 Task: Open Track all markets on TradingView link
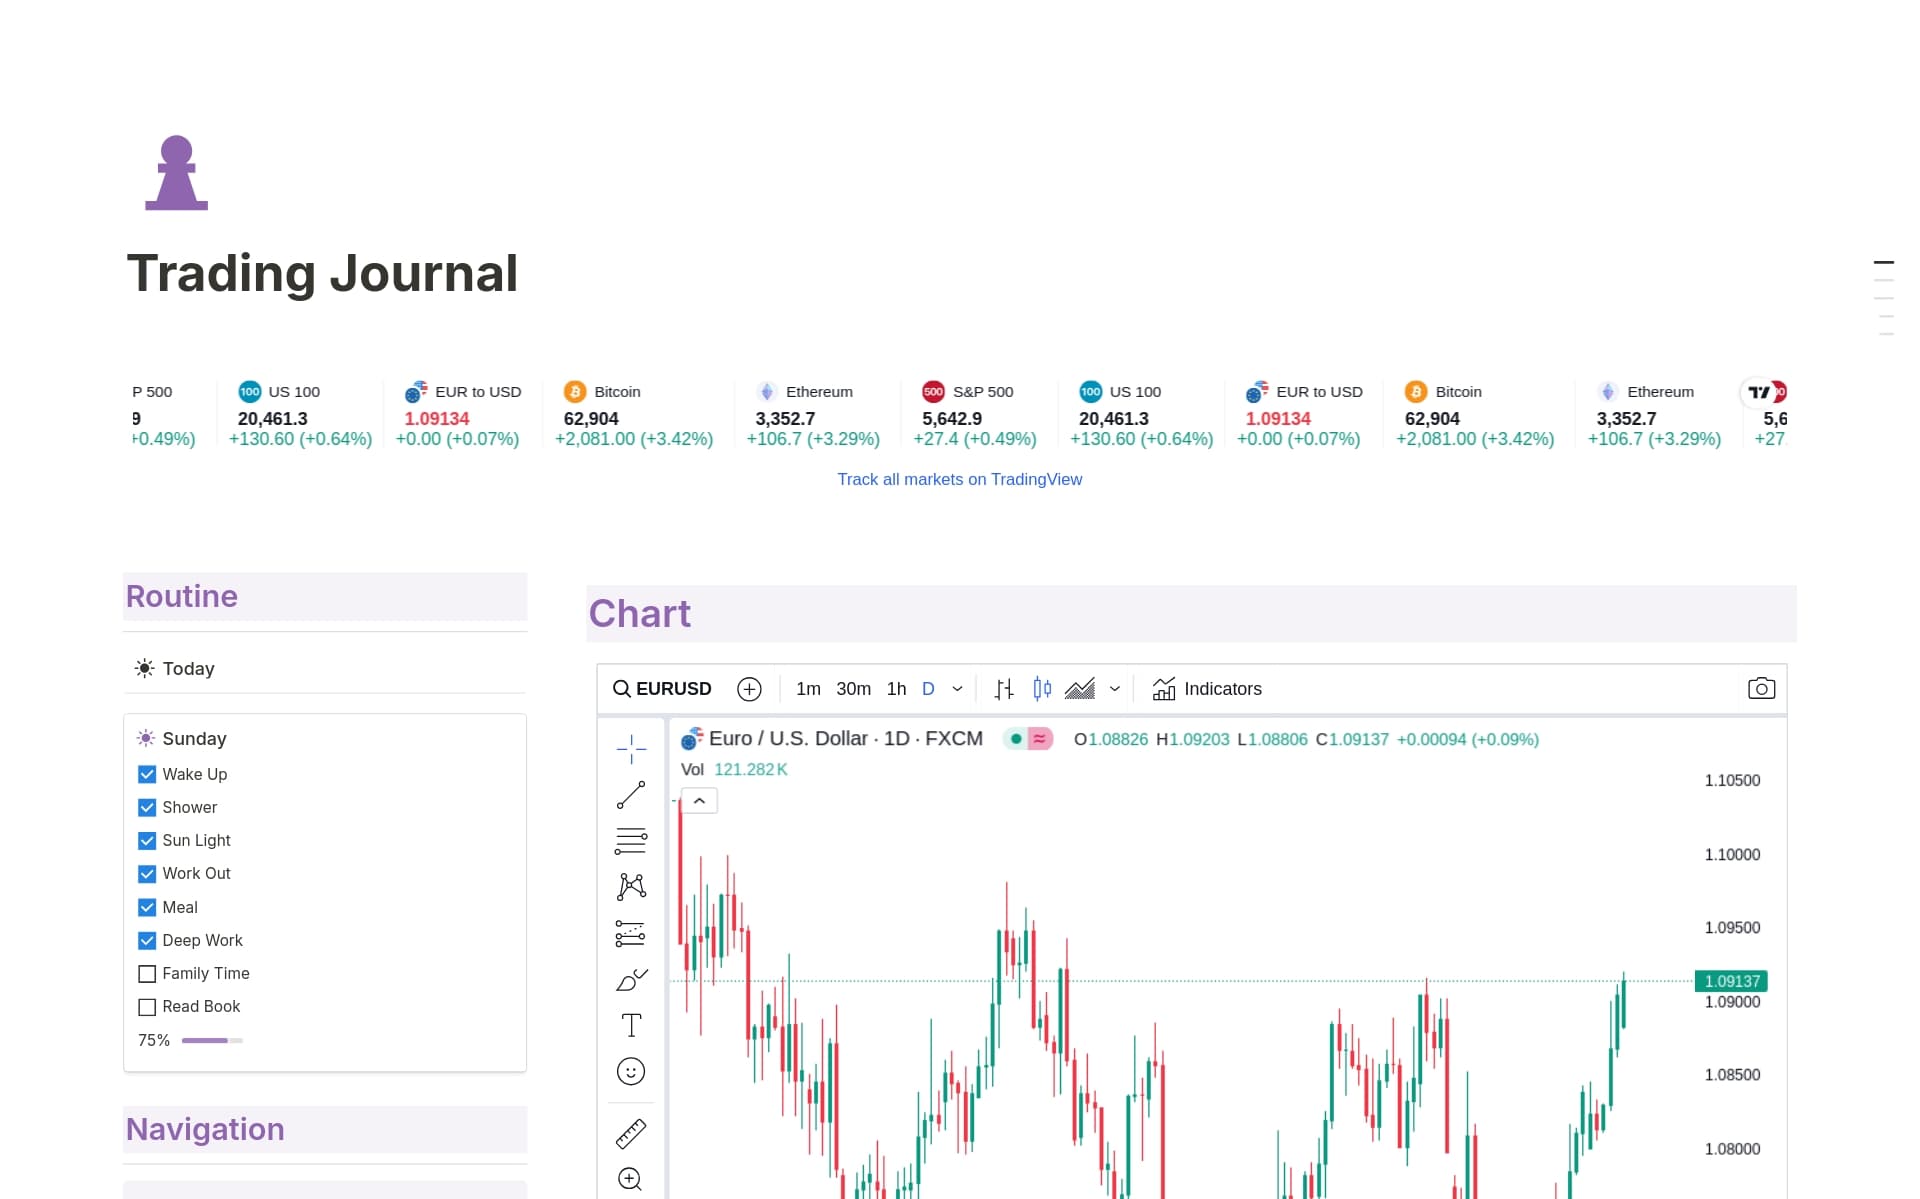pos(959,479)
